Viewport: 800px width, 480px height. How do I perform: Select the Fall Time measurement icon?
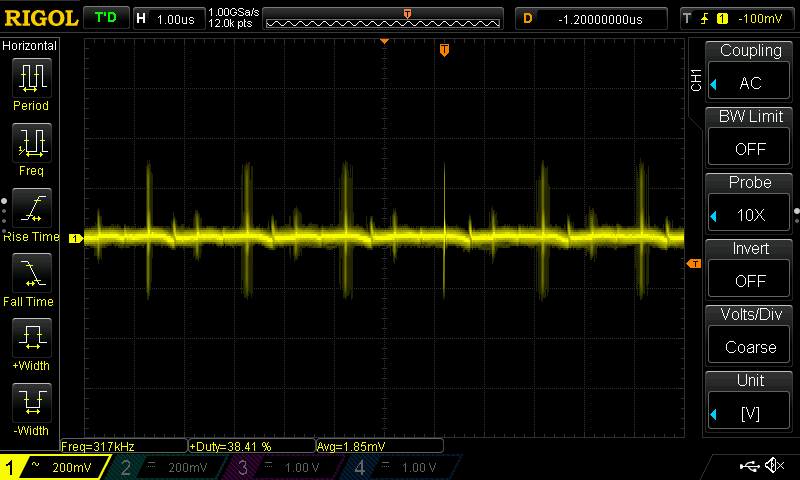pos(32,273)
